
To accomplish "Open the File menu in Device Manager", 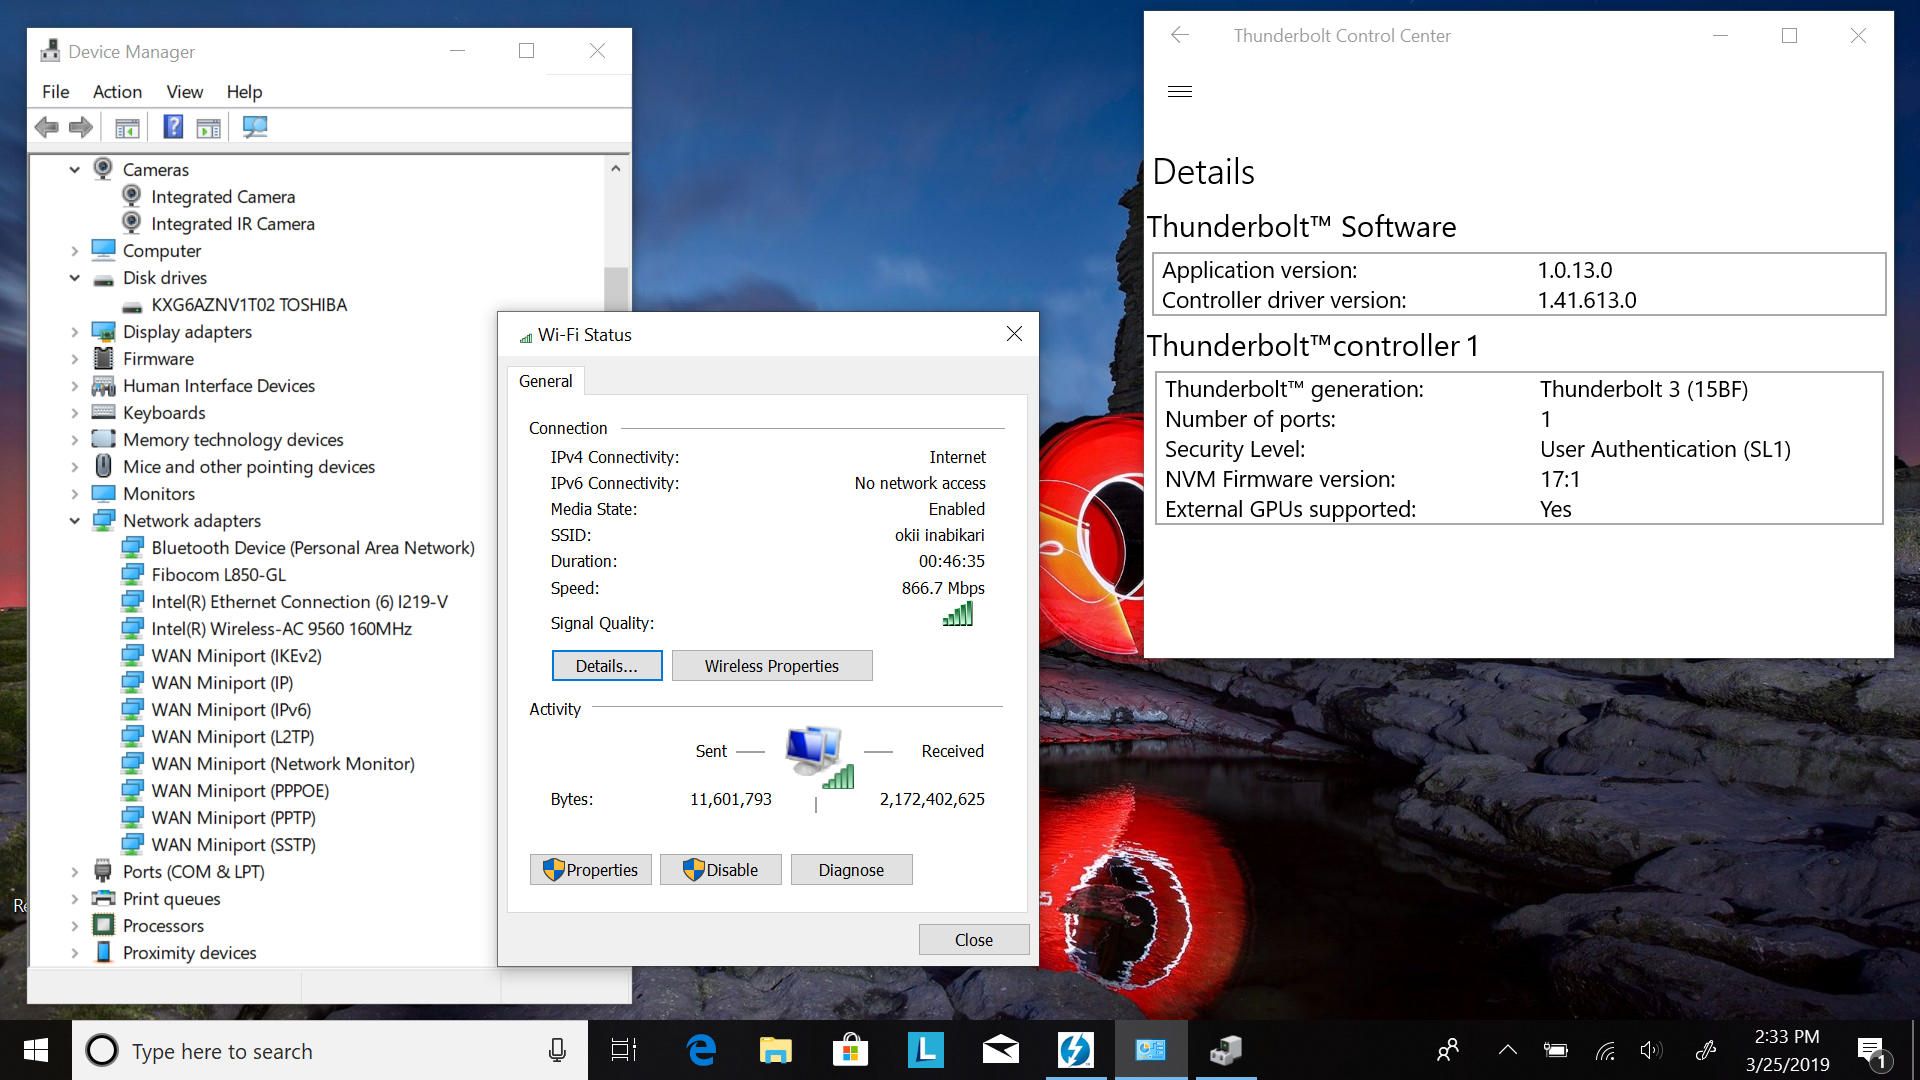I will (x=56, y=92).
